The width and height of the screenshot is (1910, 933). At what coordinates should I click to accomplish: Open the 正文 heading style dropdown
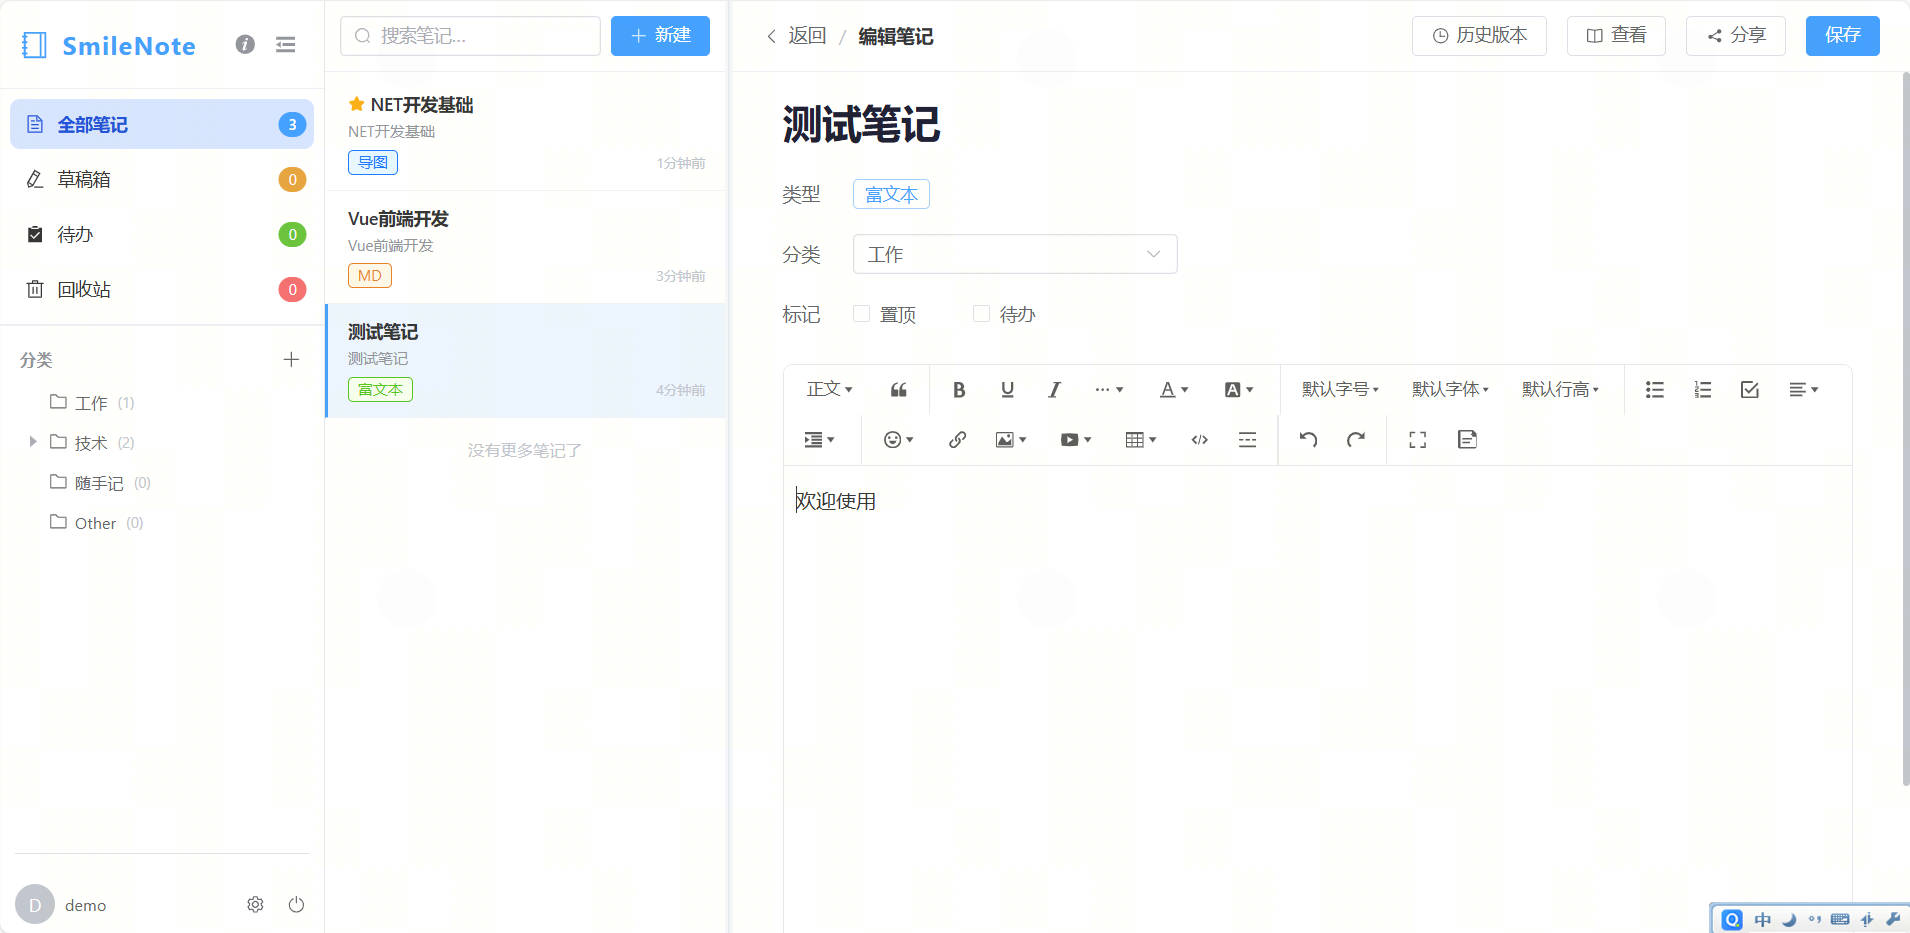829,390
